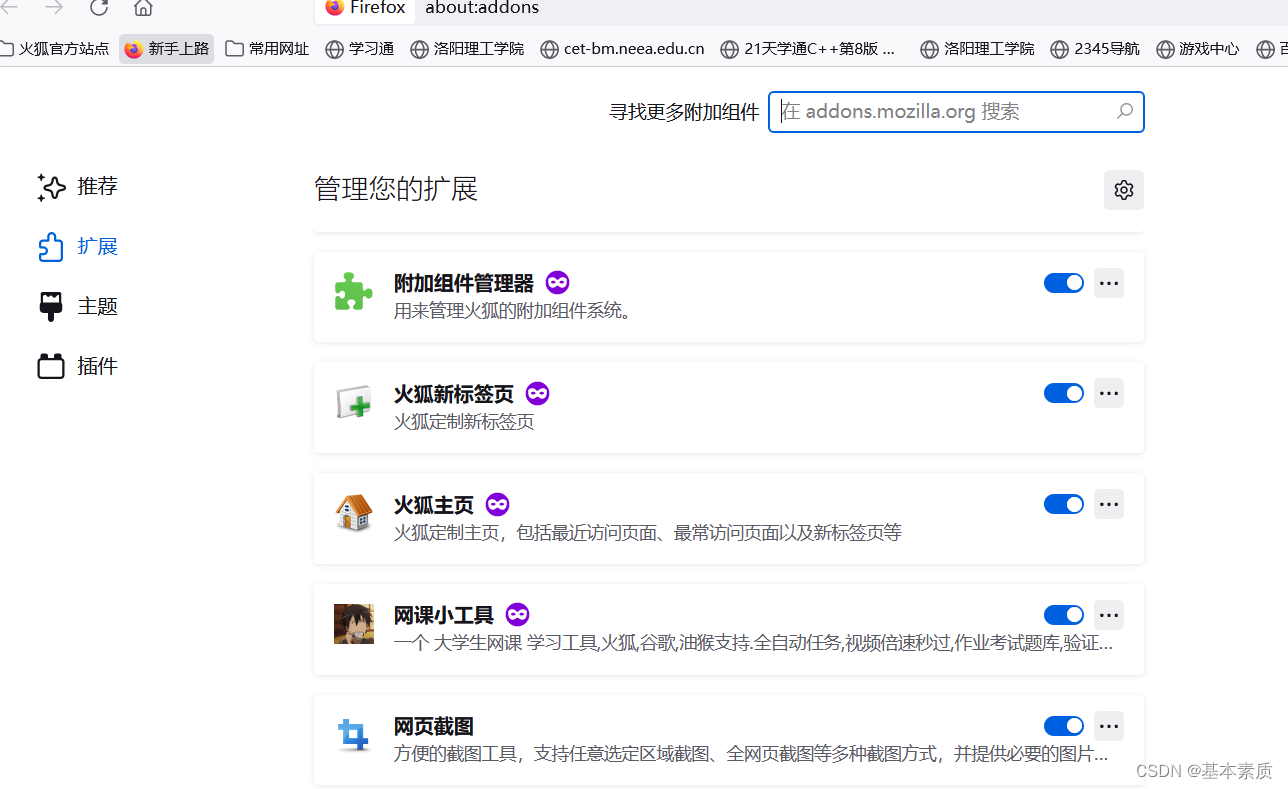This screenshot has height=789, width=1288.
Task: Open more options for 网页截图
Action: click(1109, 726)
